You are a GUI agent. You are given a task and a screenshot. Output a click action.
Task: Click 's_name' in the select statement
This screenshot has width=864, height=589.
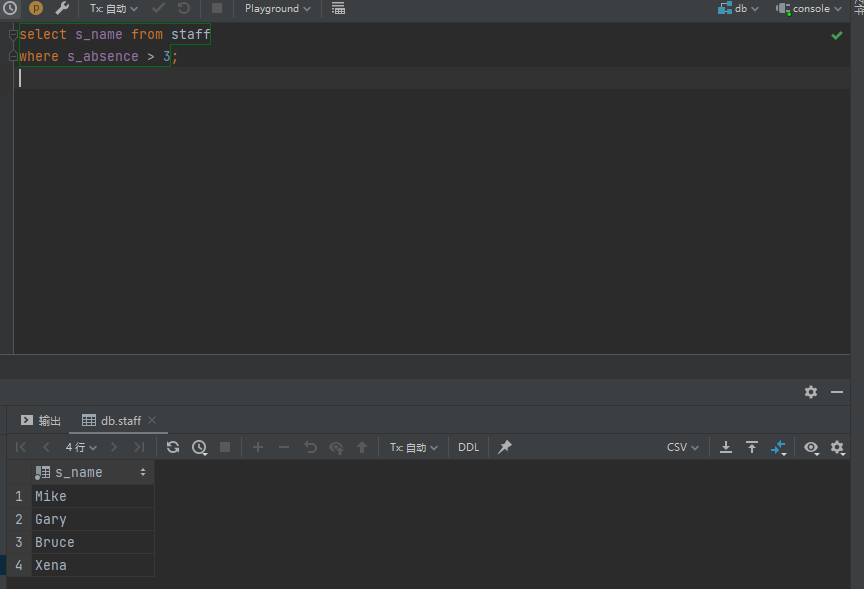coord(99,34)
